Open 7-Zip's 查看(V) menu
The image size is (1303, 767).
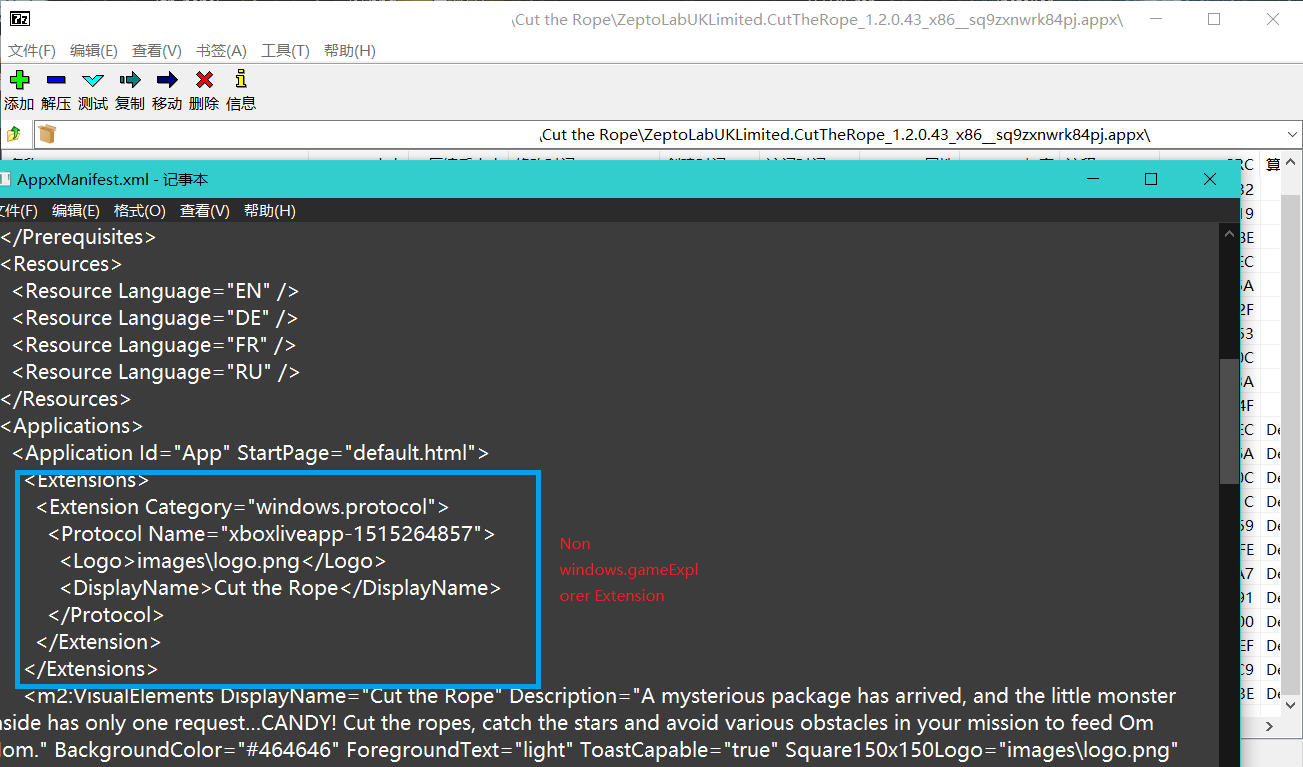[157, 51]
